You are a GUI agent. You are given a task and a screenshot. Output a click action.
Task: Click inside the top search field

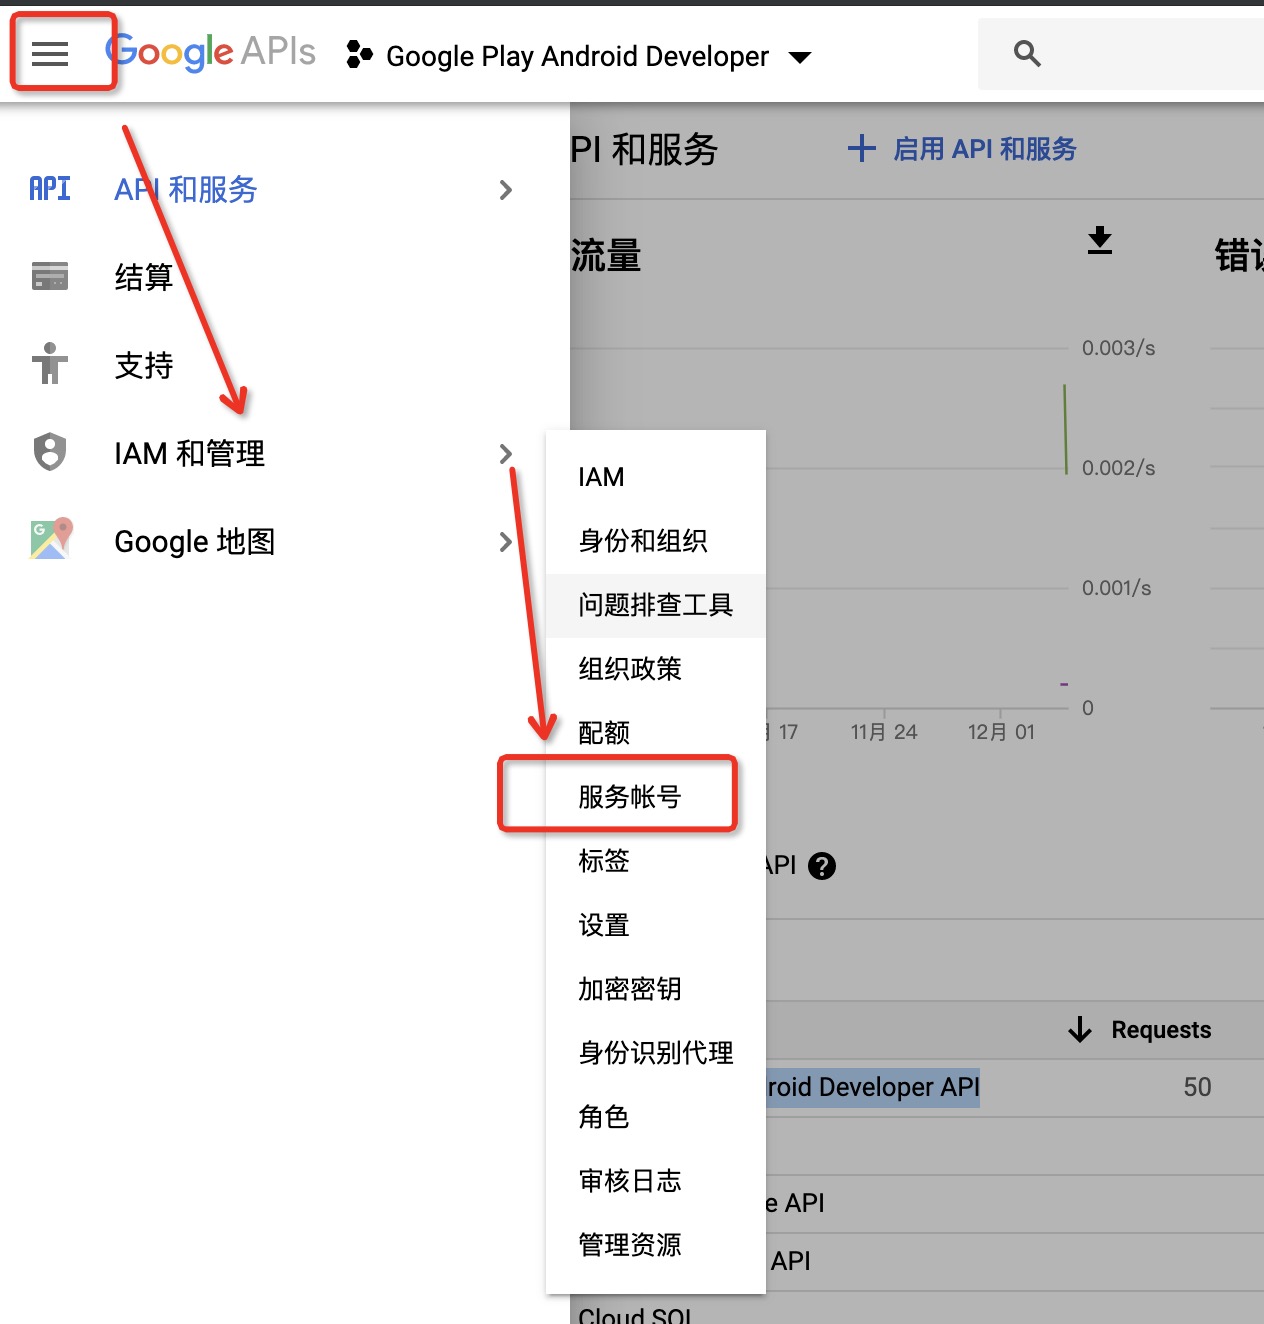pos(1150,54)
